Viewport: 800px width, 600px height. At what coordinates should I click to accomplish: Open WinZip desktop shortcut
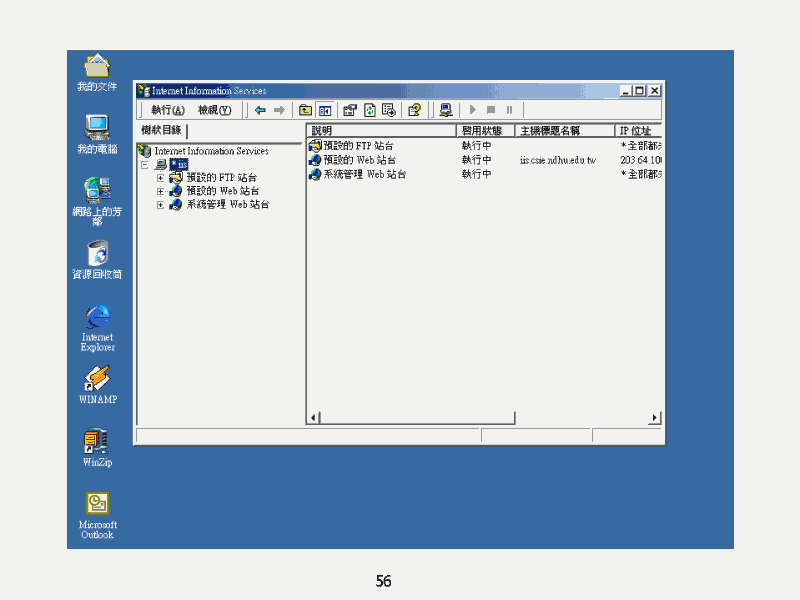pos(97,448)
